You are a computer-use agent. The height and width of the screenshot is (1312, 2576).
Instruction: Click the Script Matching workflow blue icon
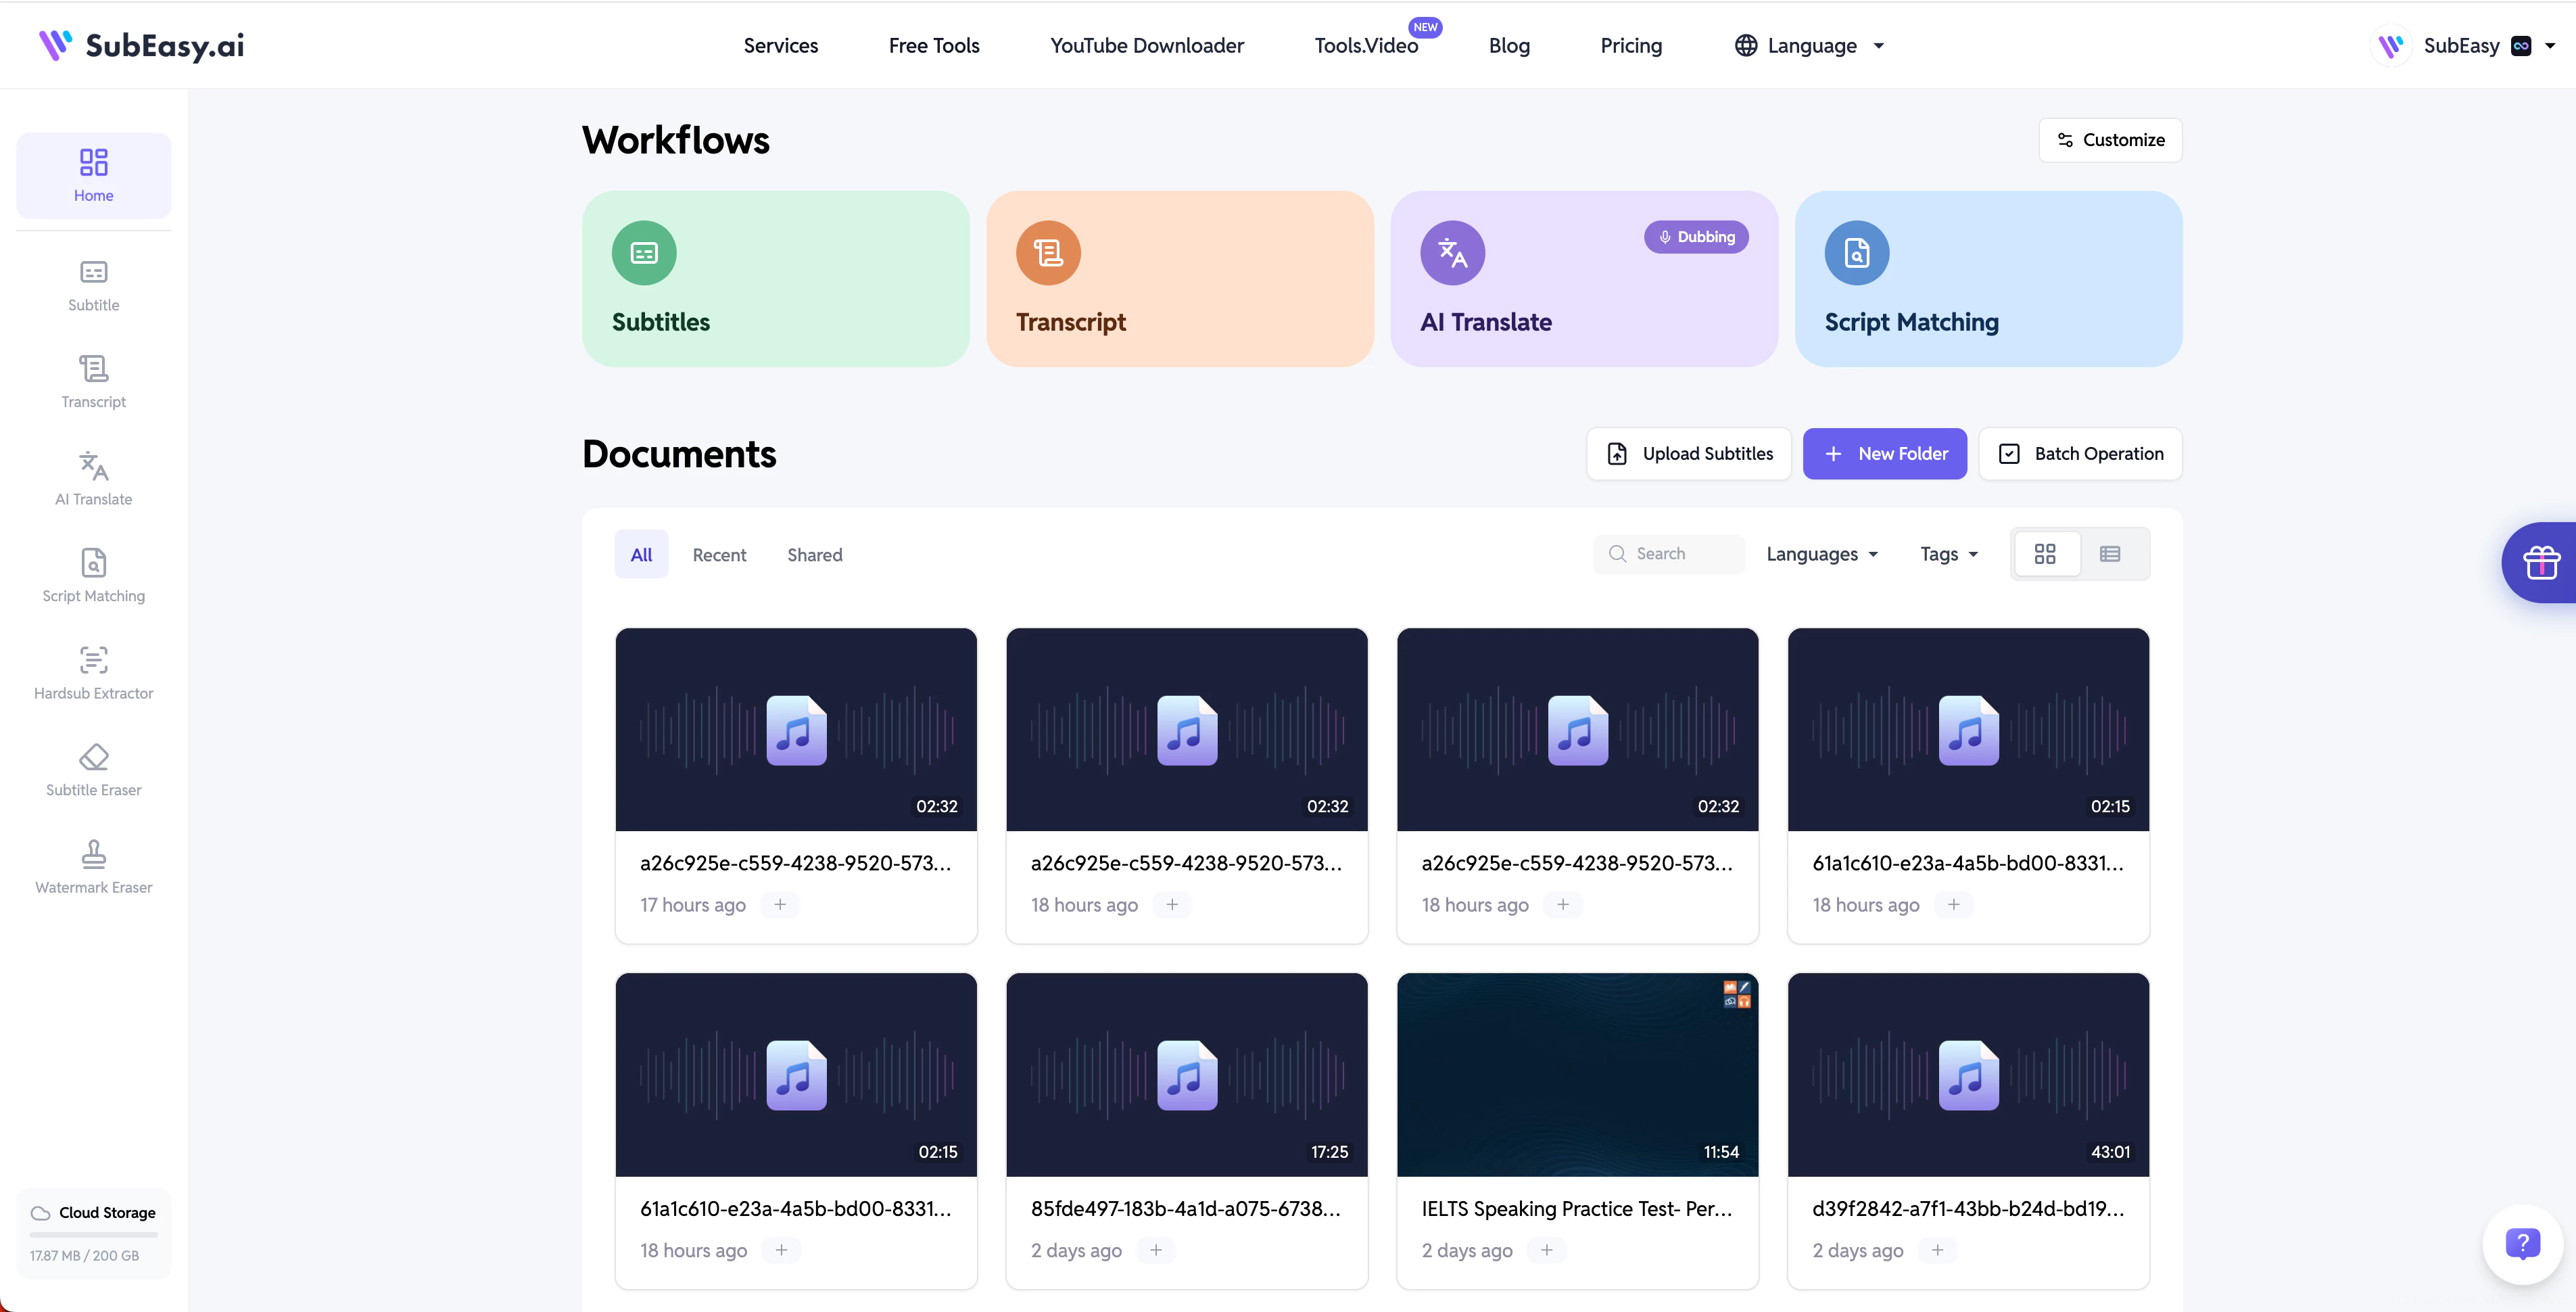1857,253
